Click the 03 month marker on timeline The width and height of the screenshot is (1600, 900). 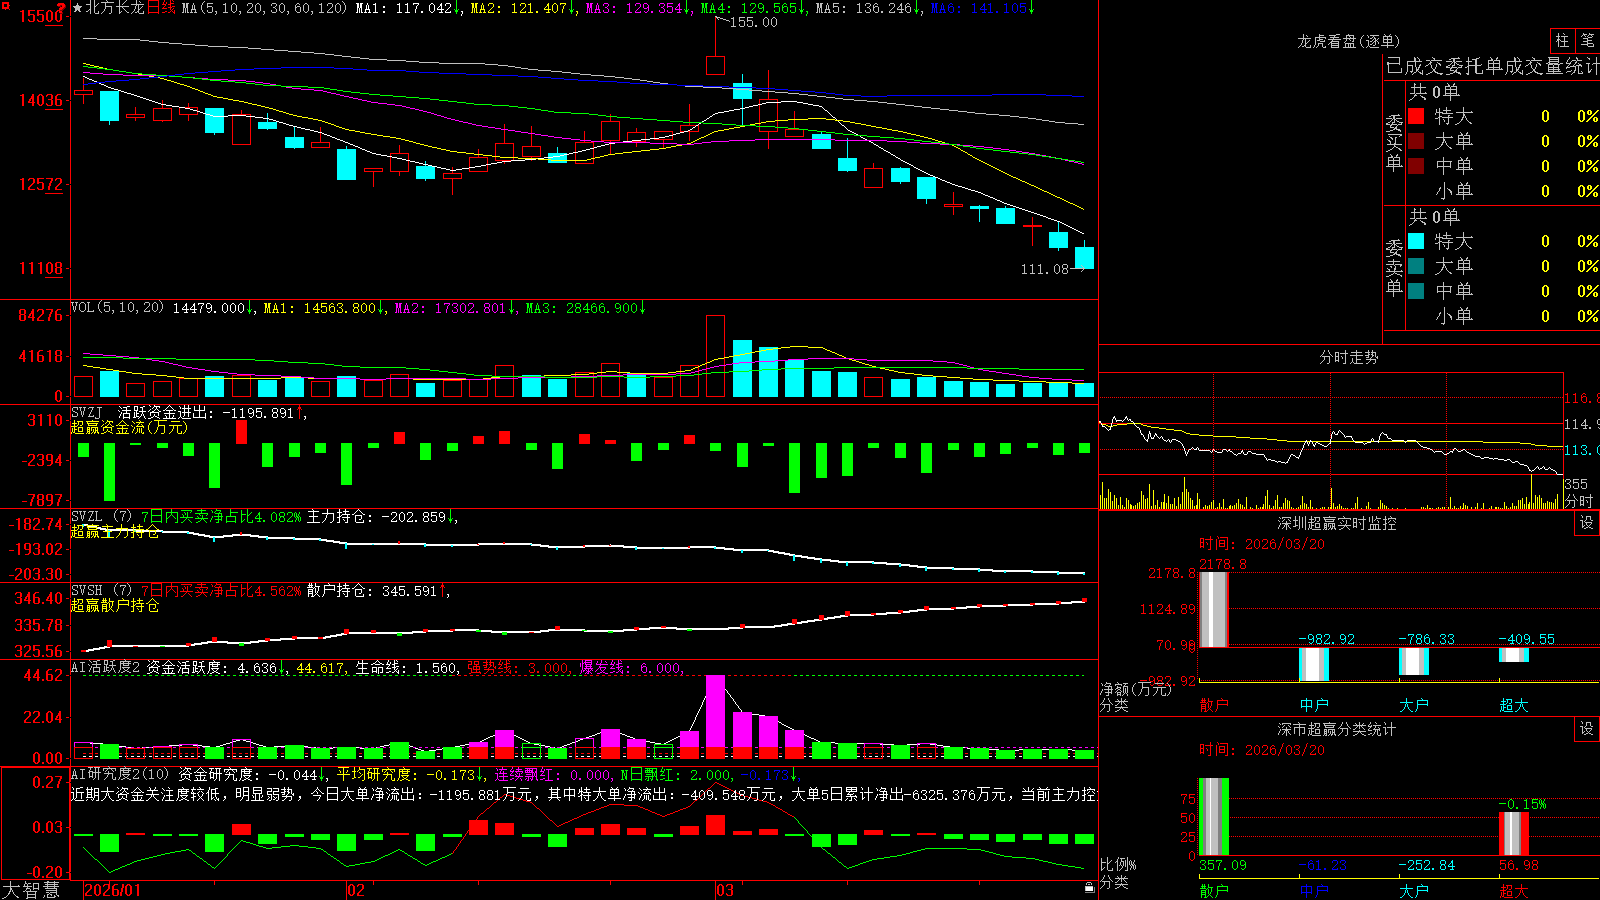(725, 890)
